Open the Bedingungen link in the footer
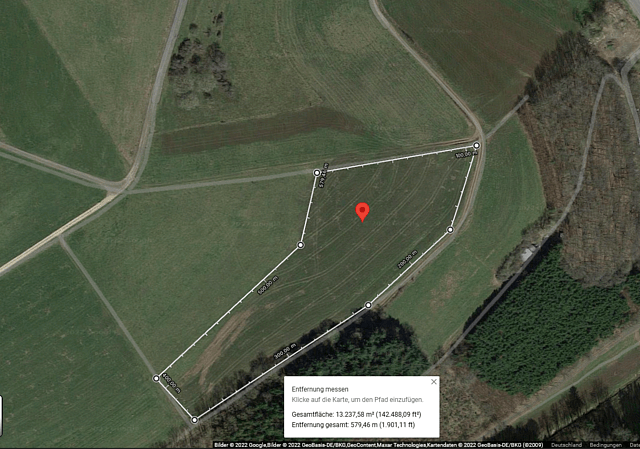640x449 pixels. [x=606, y=445]
